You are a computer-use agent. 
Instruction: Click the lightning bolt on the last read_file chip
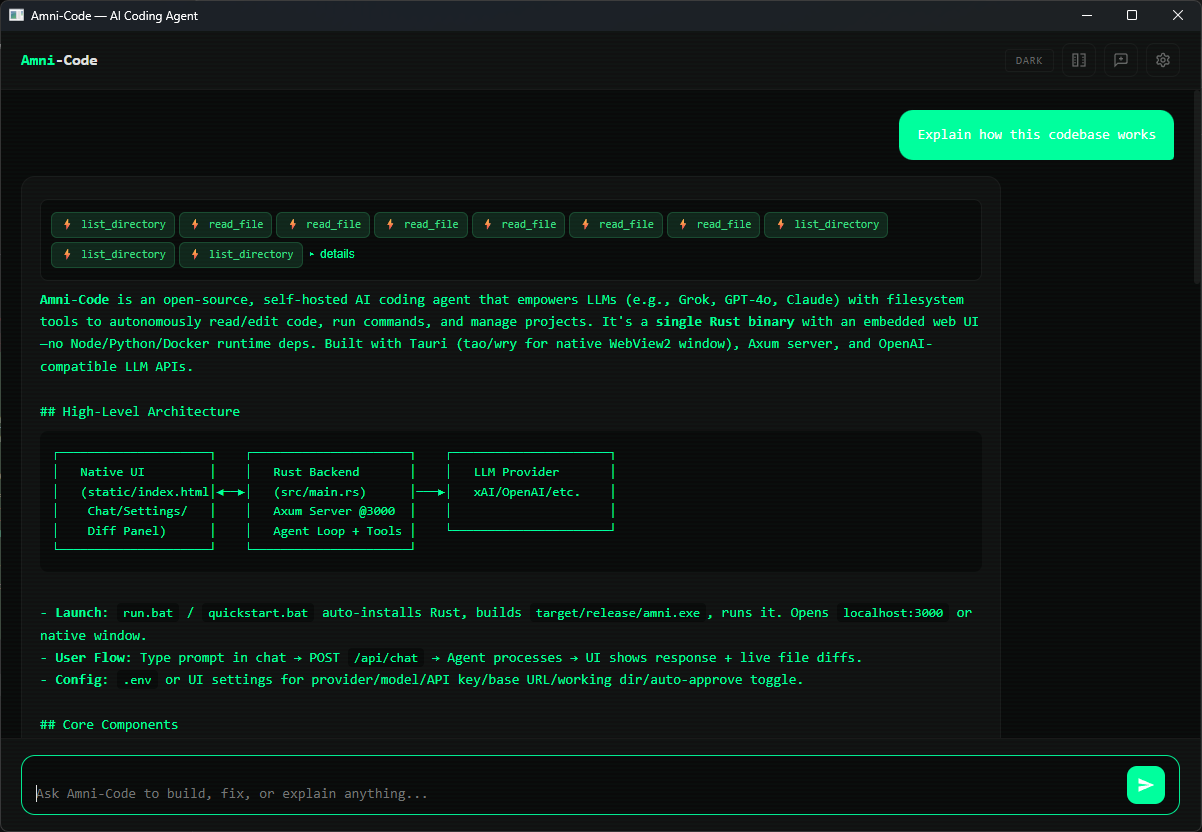pos(683,224)
